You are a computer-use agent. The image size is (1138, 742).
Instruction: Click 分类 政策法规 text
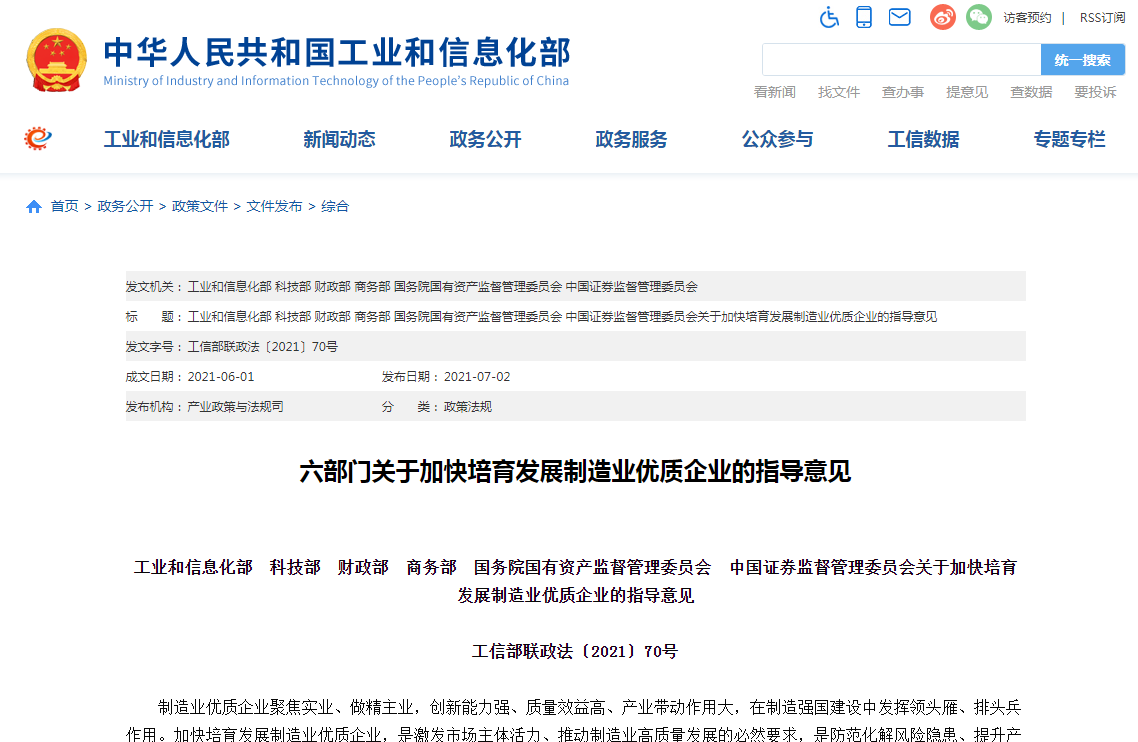pyautogui.click(x=437, y=407)
